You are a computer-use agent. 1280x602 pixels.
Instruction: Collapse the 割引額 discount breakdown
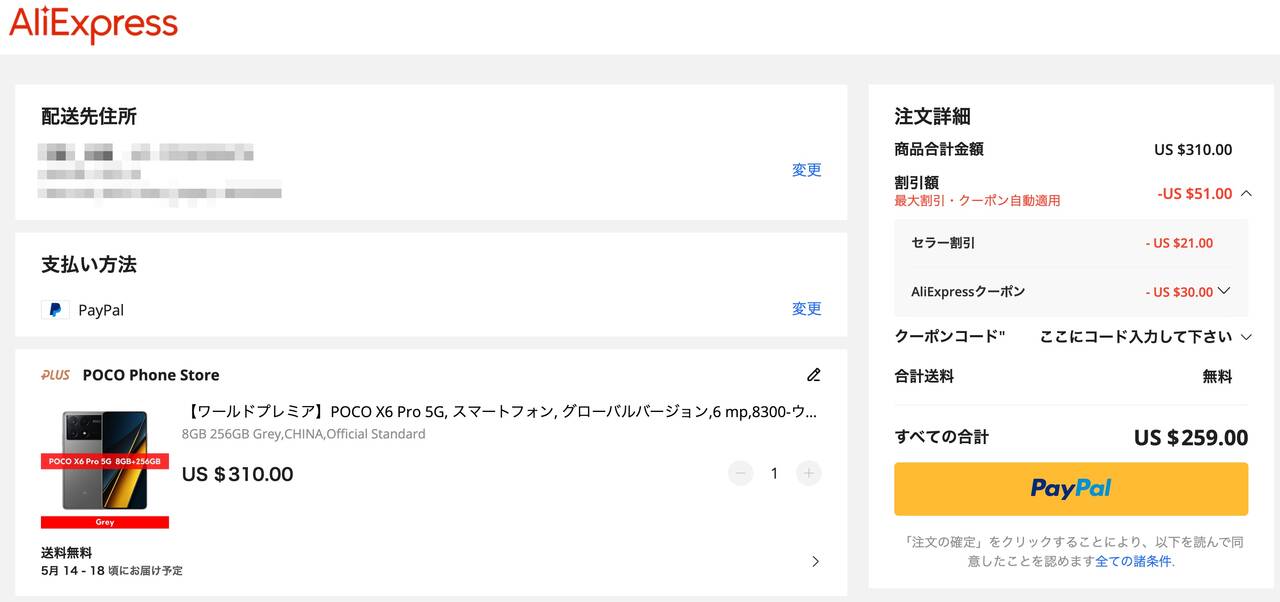pyautogui.click(x=1245, y=194)
